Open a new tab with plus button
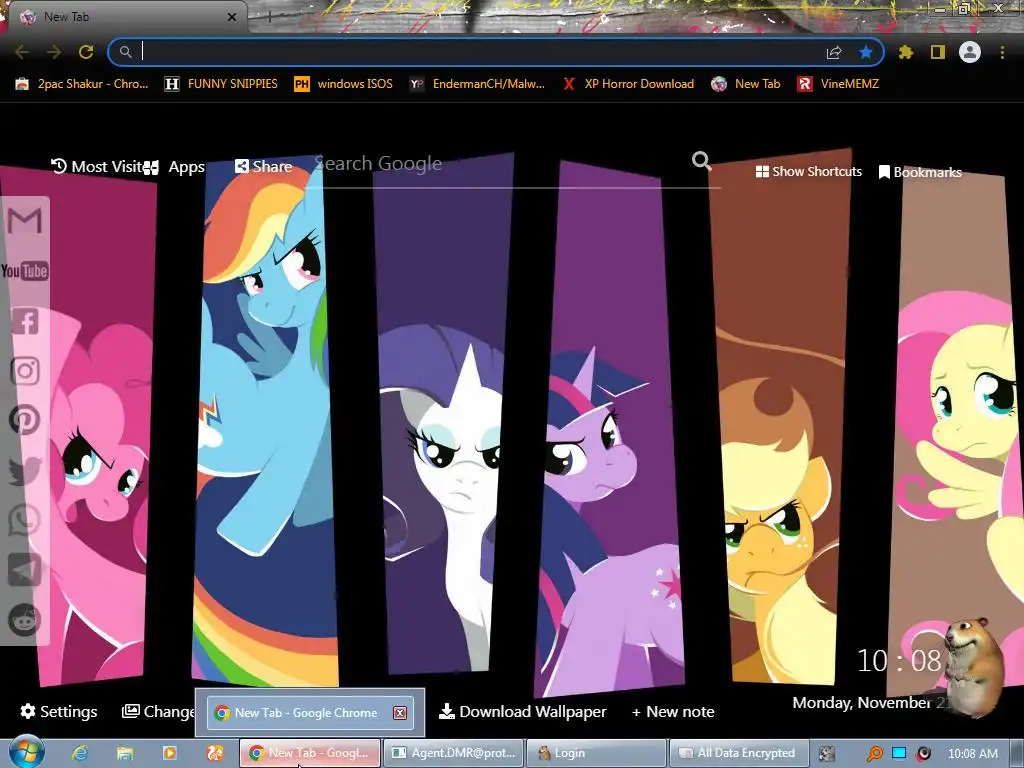 pyautogui.click(x=269, y=17)
